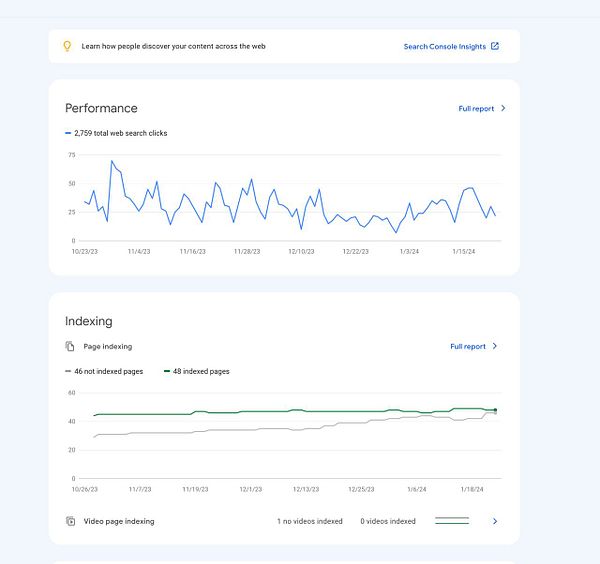Open the Search Console Insights link
The image size is (600, 564).
(x=444, y=46)
